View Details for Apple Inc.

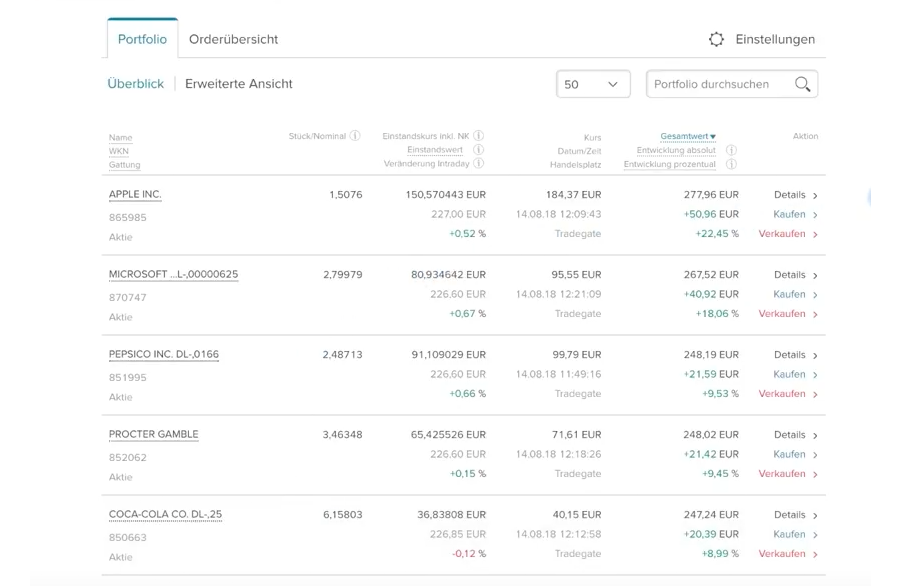796,195
